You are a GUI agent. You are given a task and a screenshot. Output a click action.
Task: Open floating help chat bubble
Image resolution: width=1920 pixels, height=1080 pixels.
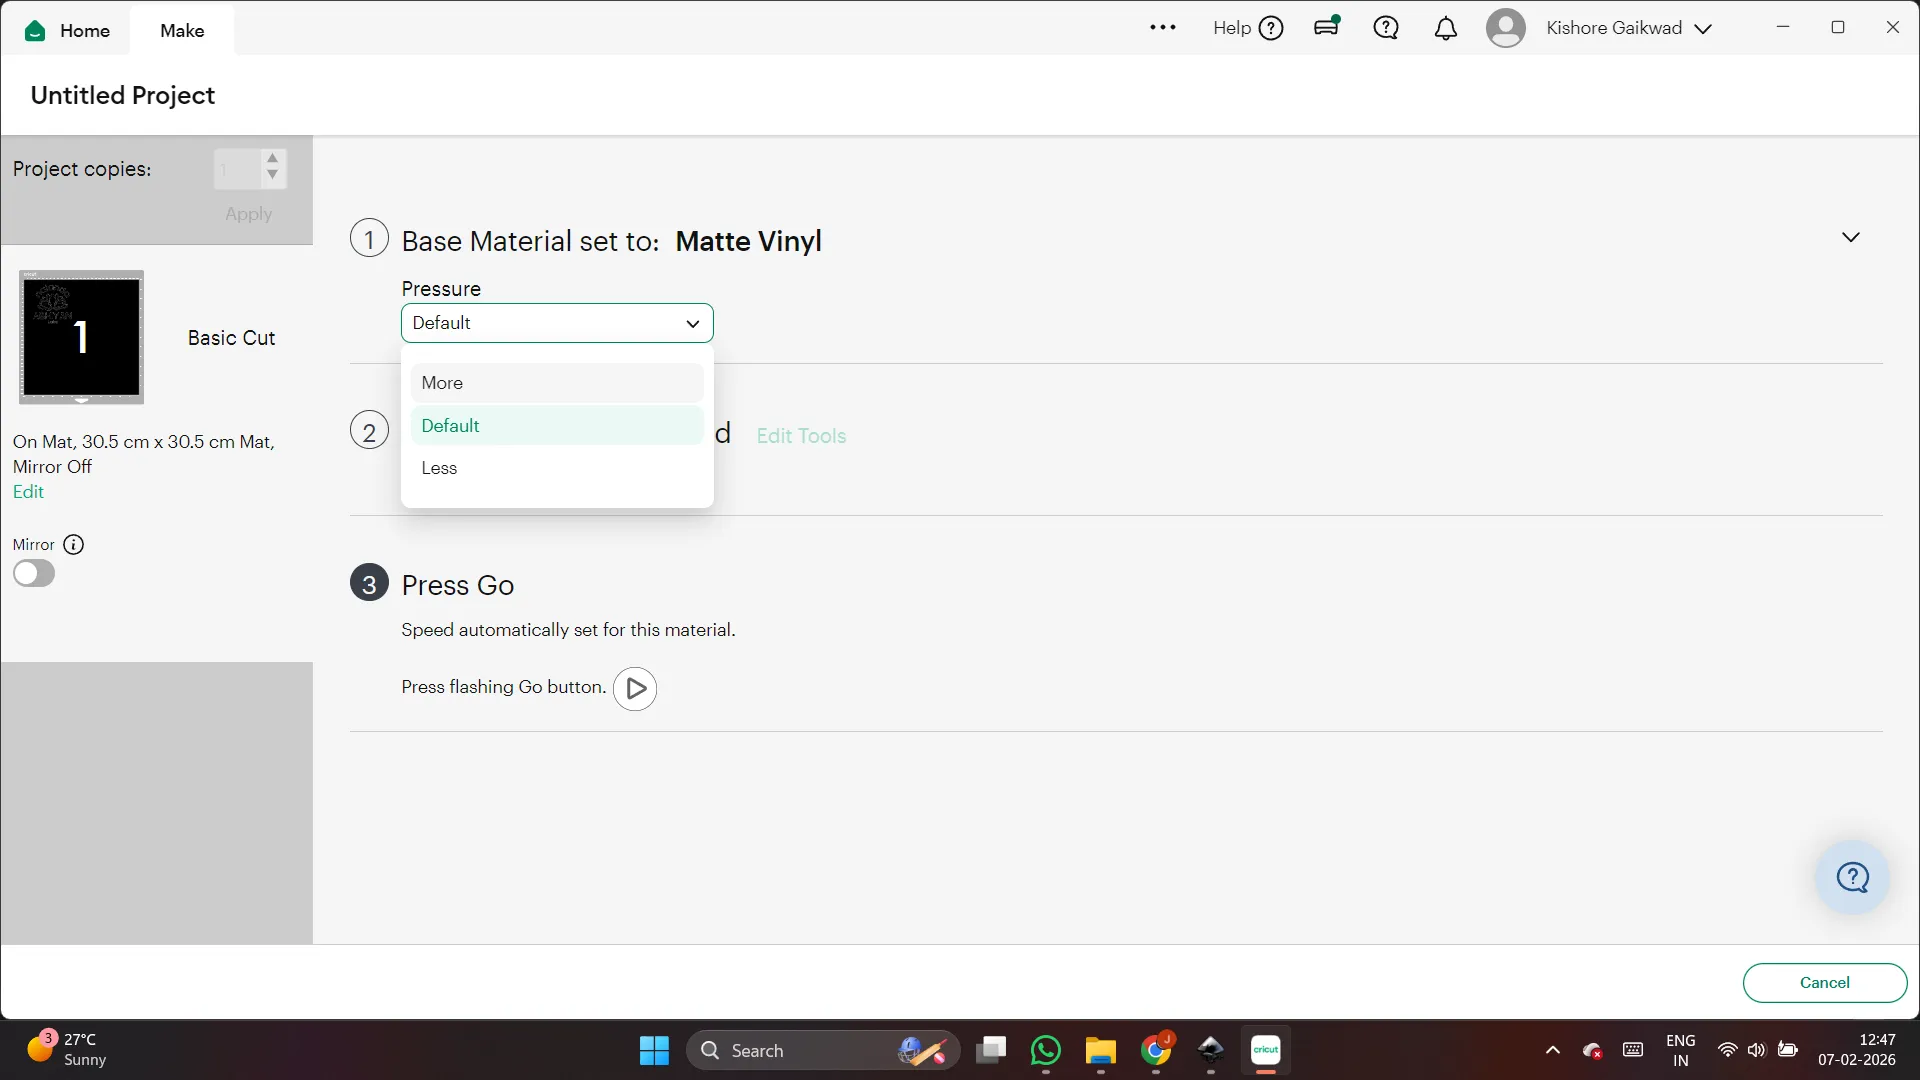[1852, 878]
